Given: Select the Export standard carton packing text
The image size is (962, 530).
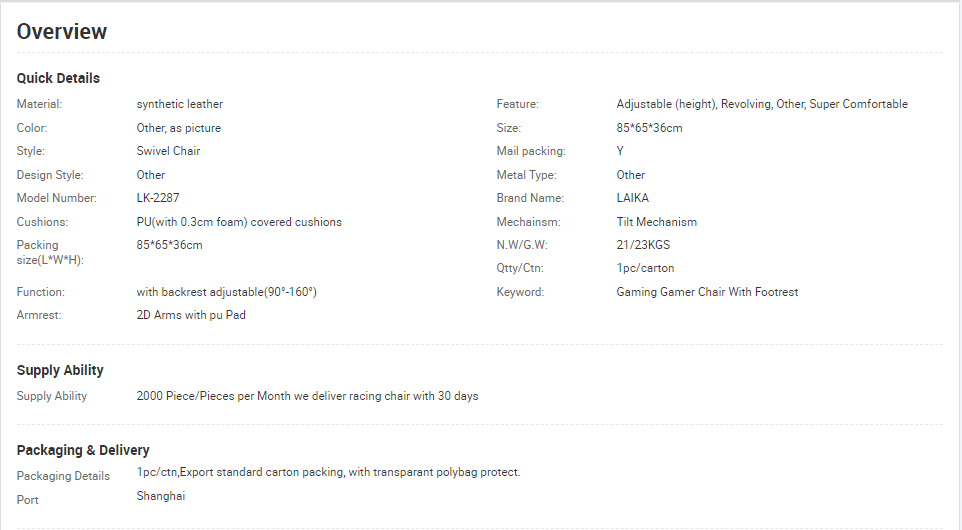Looking at the screenshot, I should pos(262,472).
